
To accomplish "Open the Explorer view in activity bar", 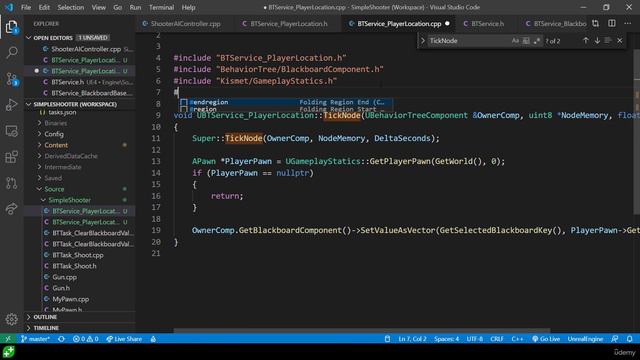I will 11,27.
